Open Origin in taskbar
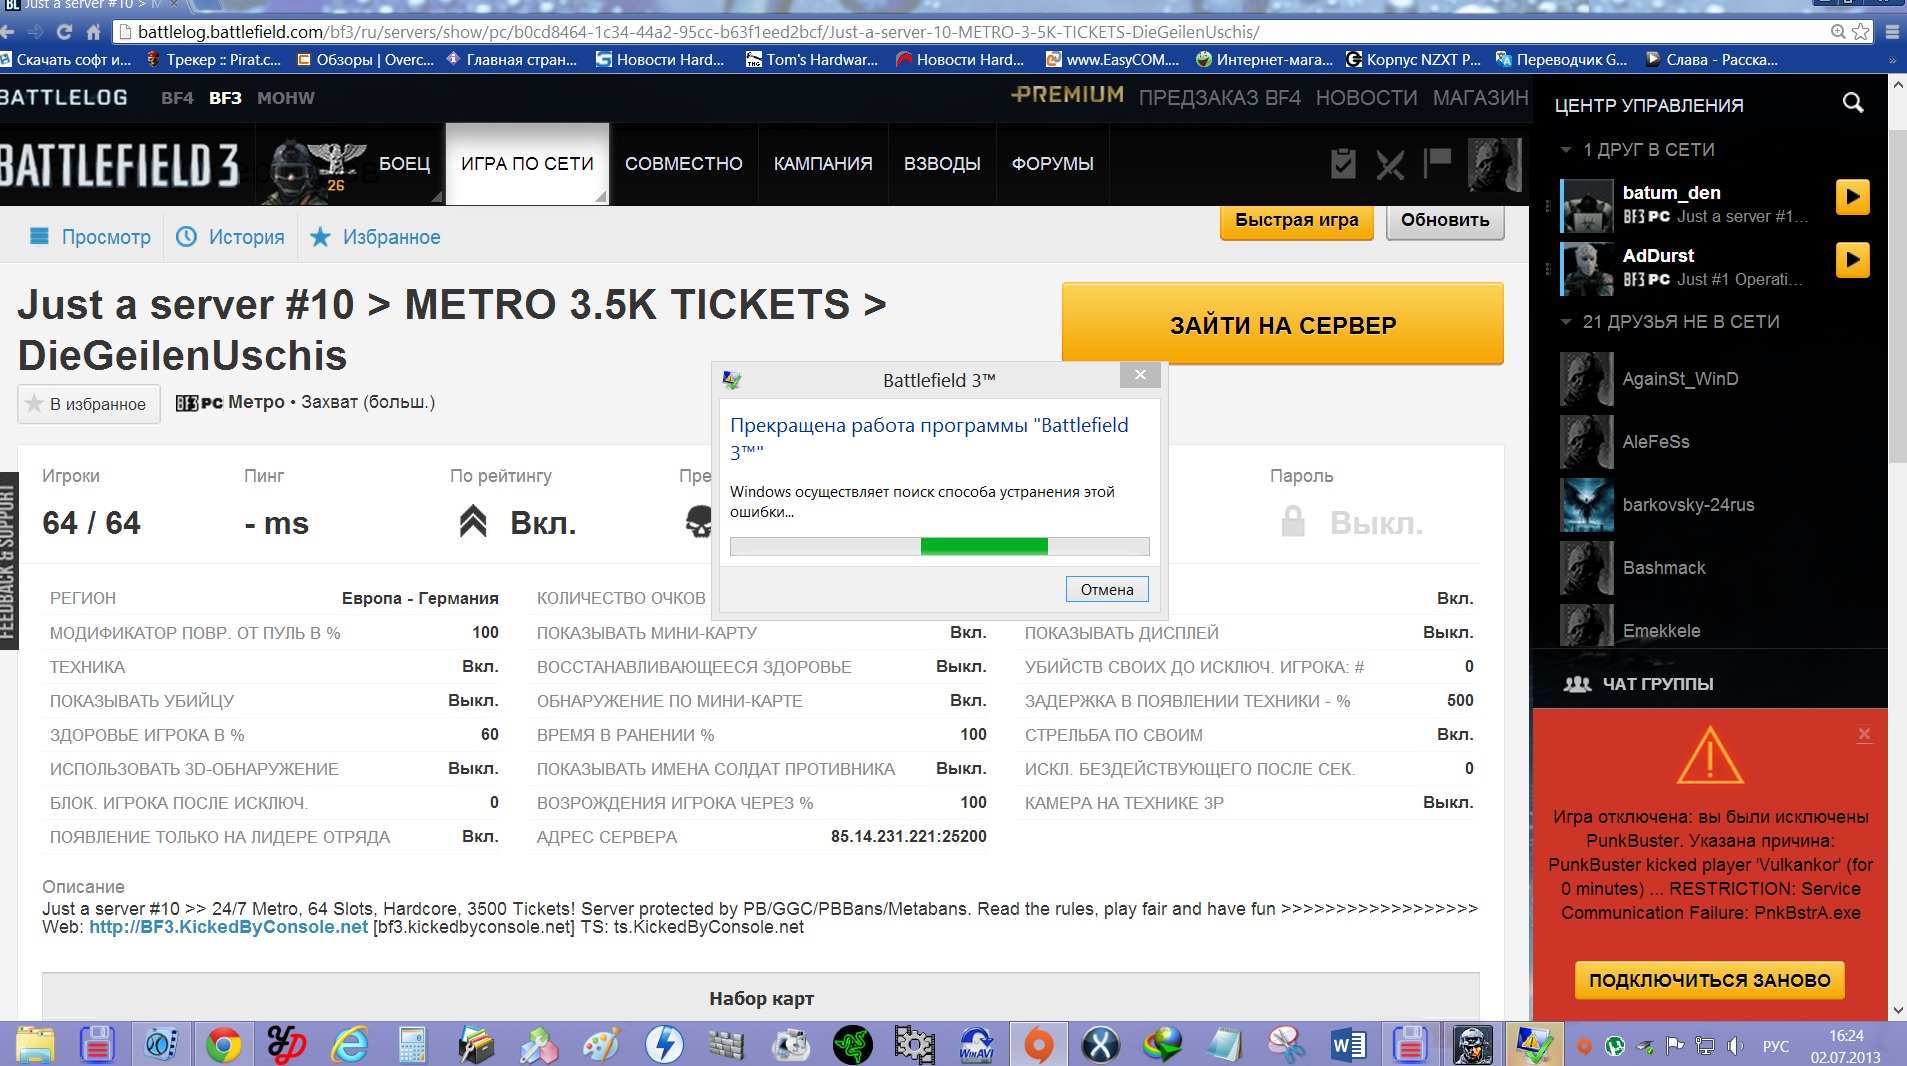The width and height of the screenshot is (1907, 1066). [x=1038, y=1045]
